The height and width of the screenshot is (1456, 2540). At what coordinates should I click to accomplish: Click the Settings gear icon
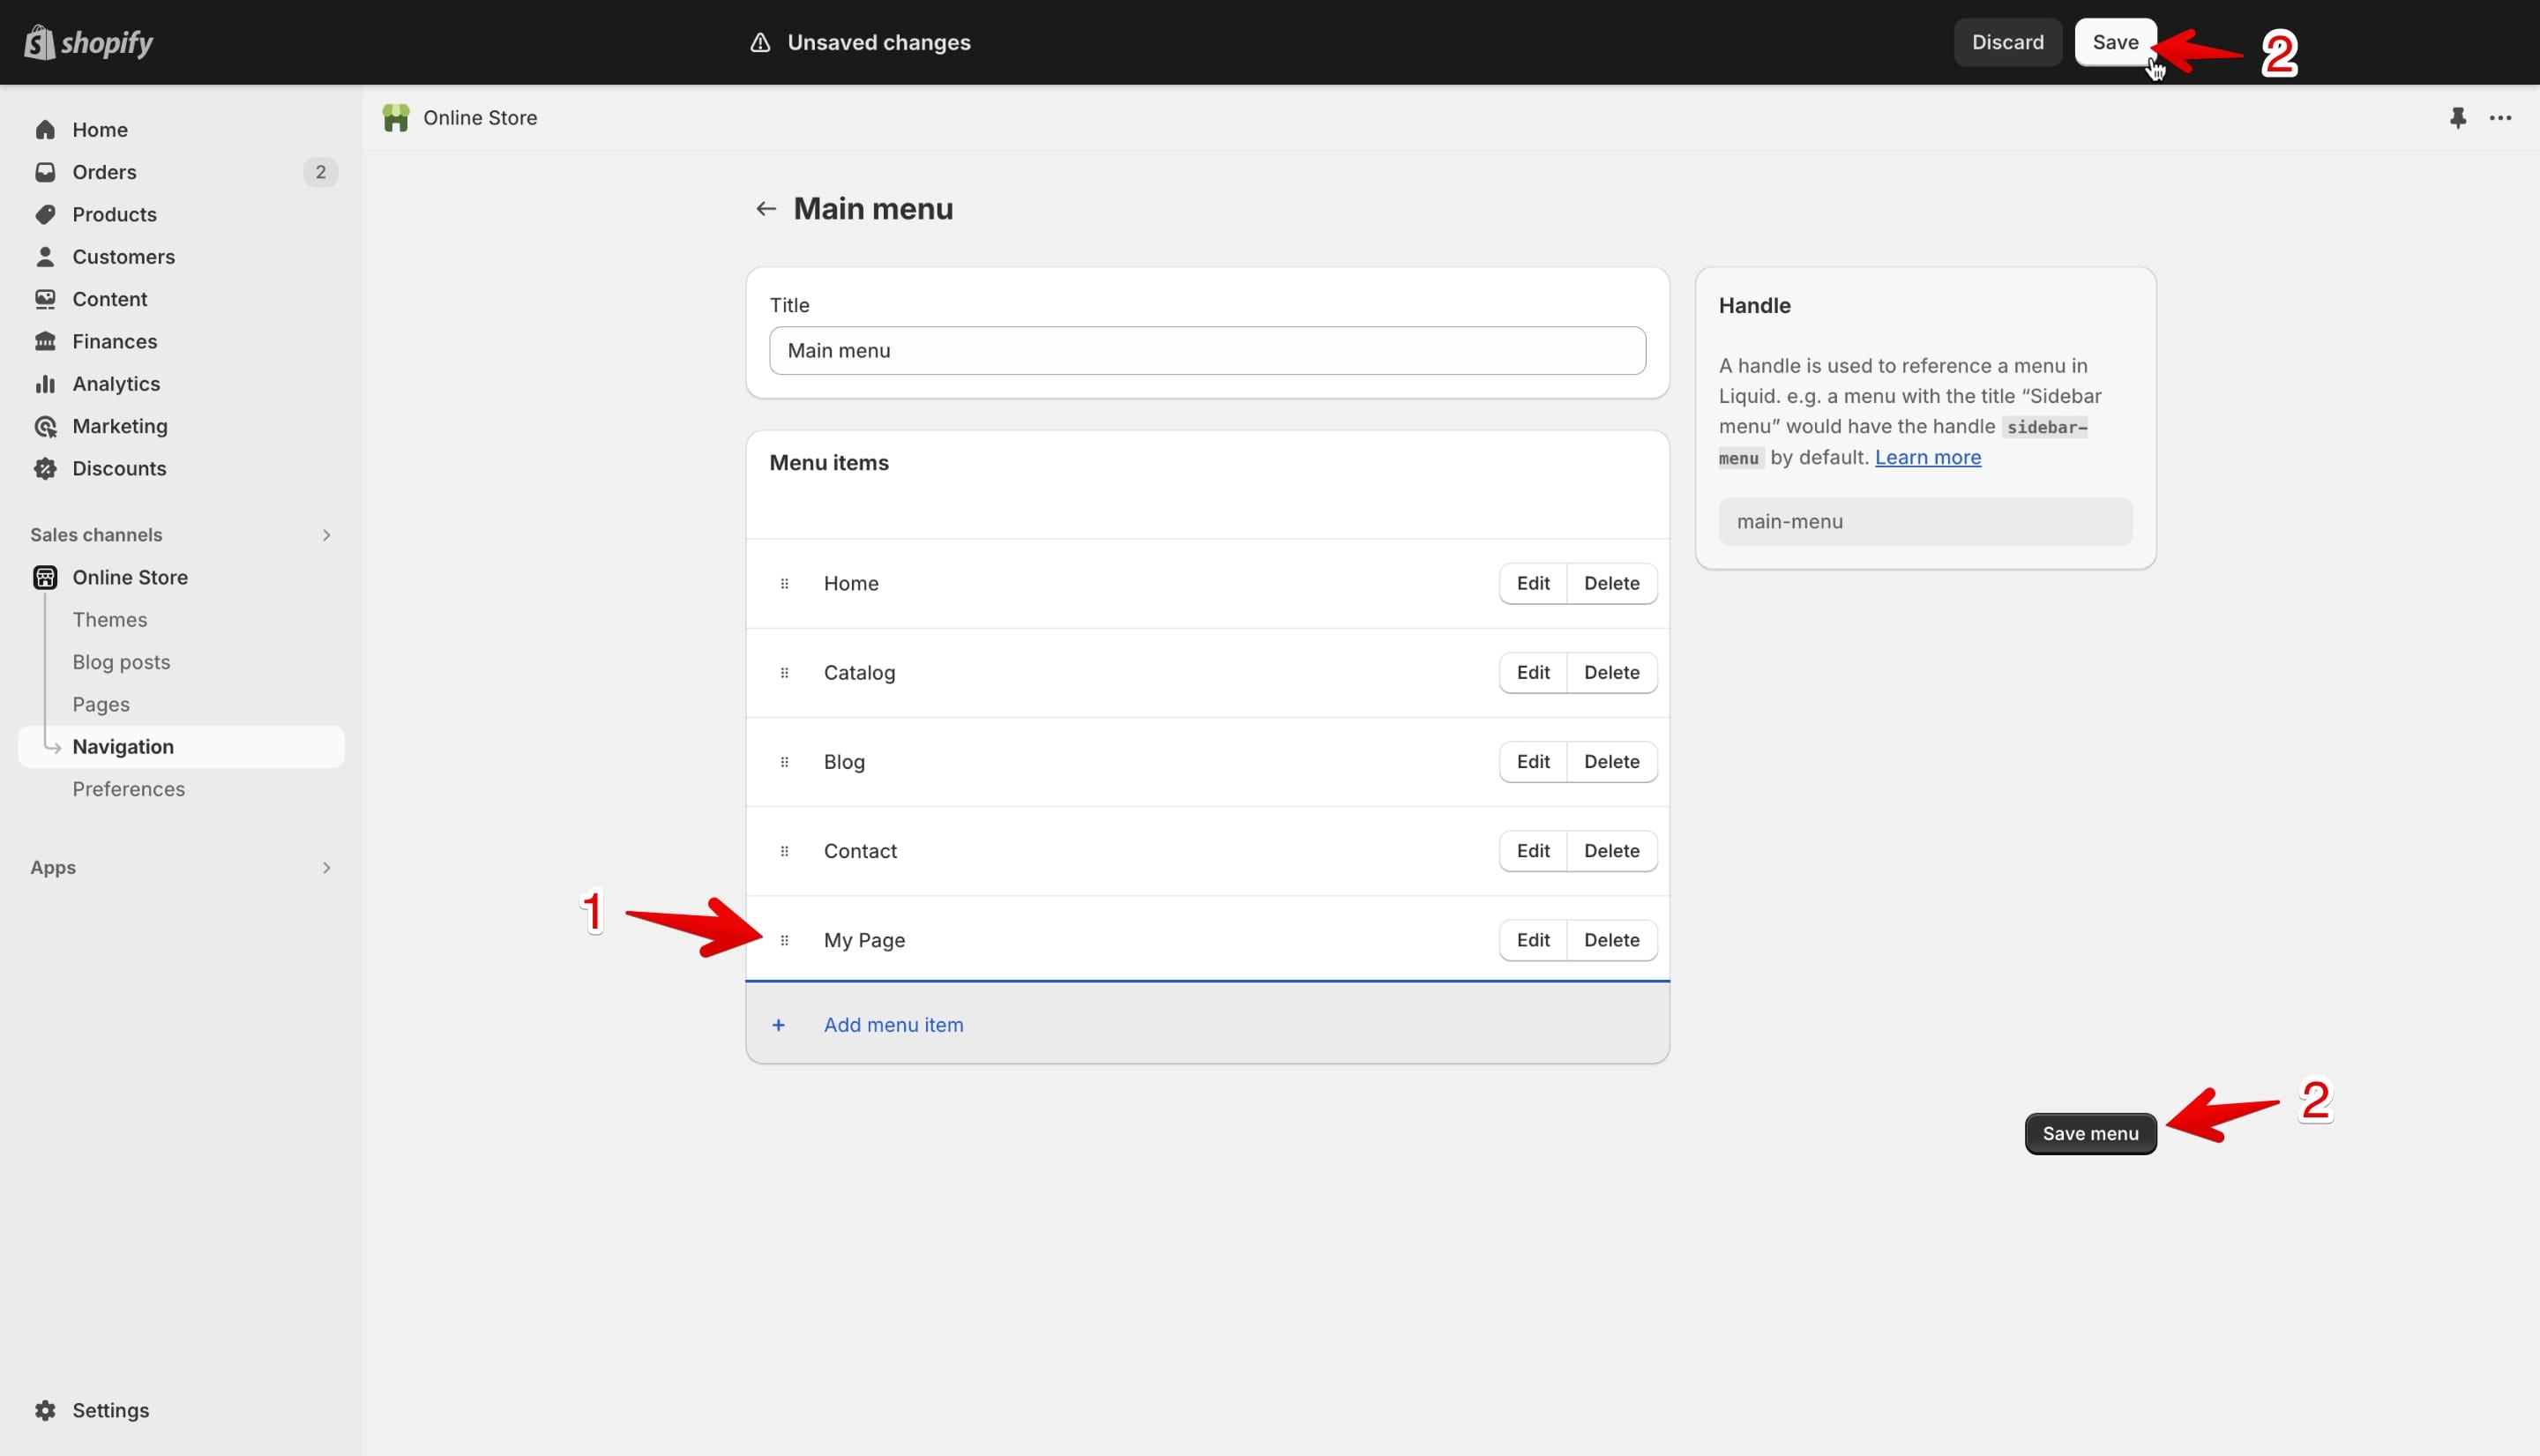click(x=45, y=1410)
